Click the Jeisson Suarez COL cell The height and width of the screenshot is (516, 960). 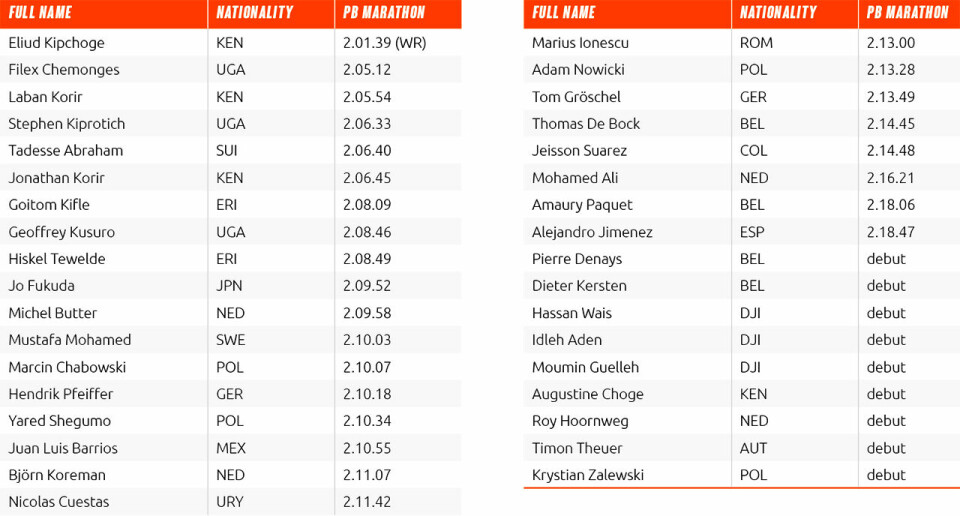[753, 151]
